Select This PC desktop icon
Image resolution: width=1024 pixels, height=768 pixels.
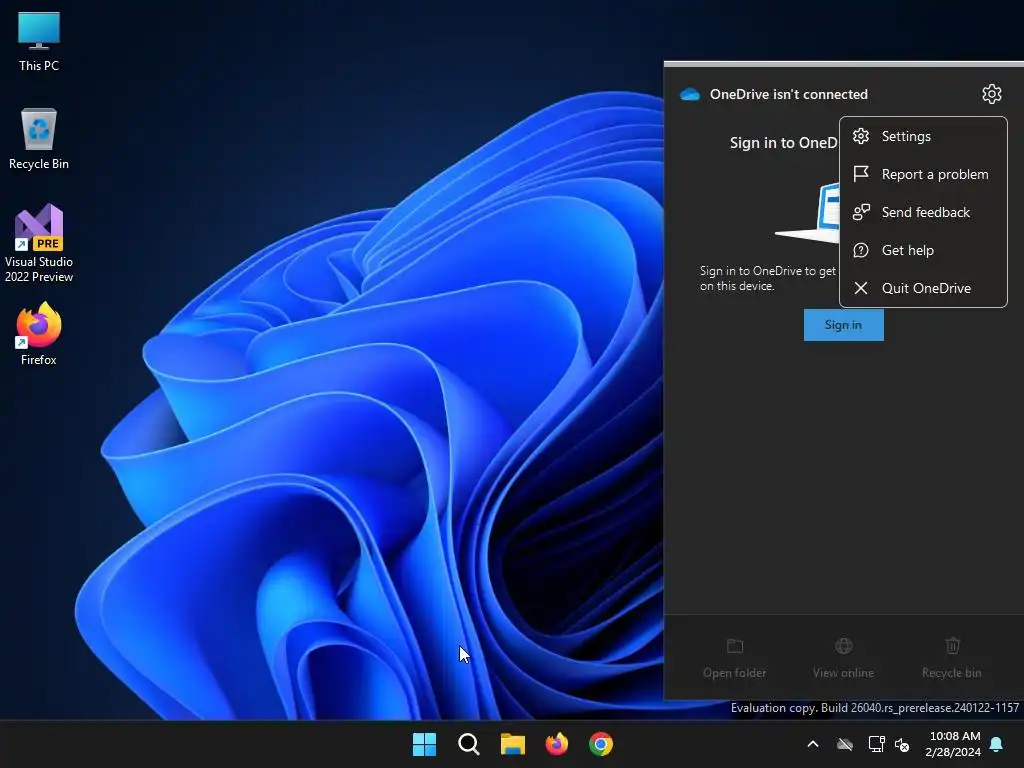point(39,41)
